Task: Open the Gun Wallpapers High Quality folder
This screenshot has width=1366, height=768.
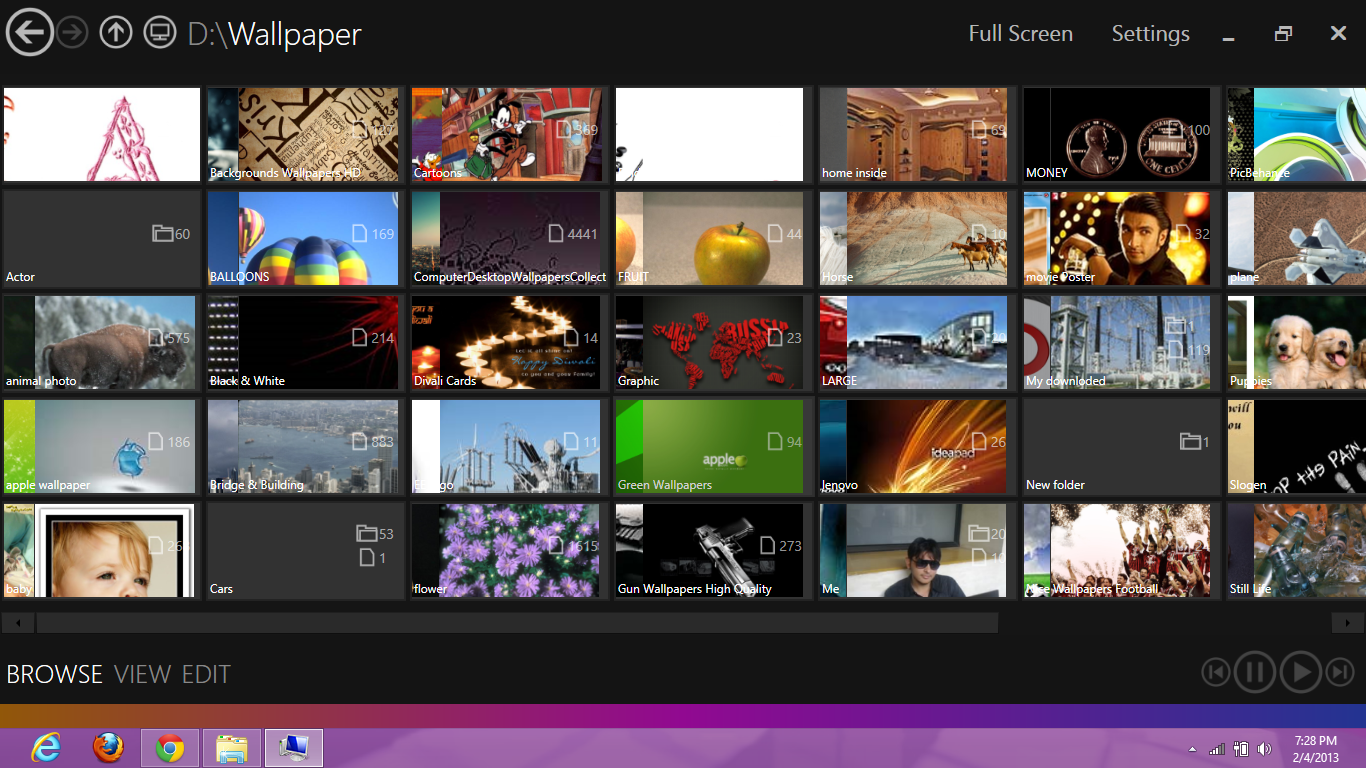Action: pyautogui.click(x=712, y=550)
